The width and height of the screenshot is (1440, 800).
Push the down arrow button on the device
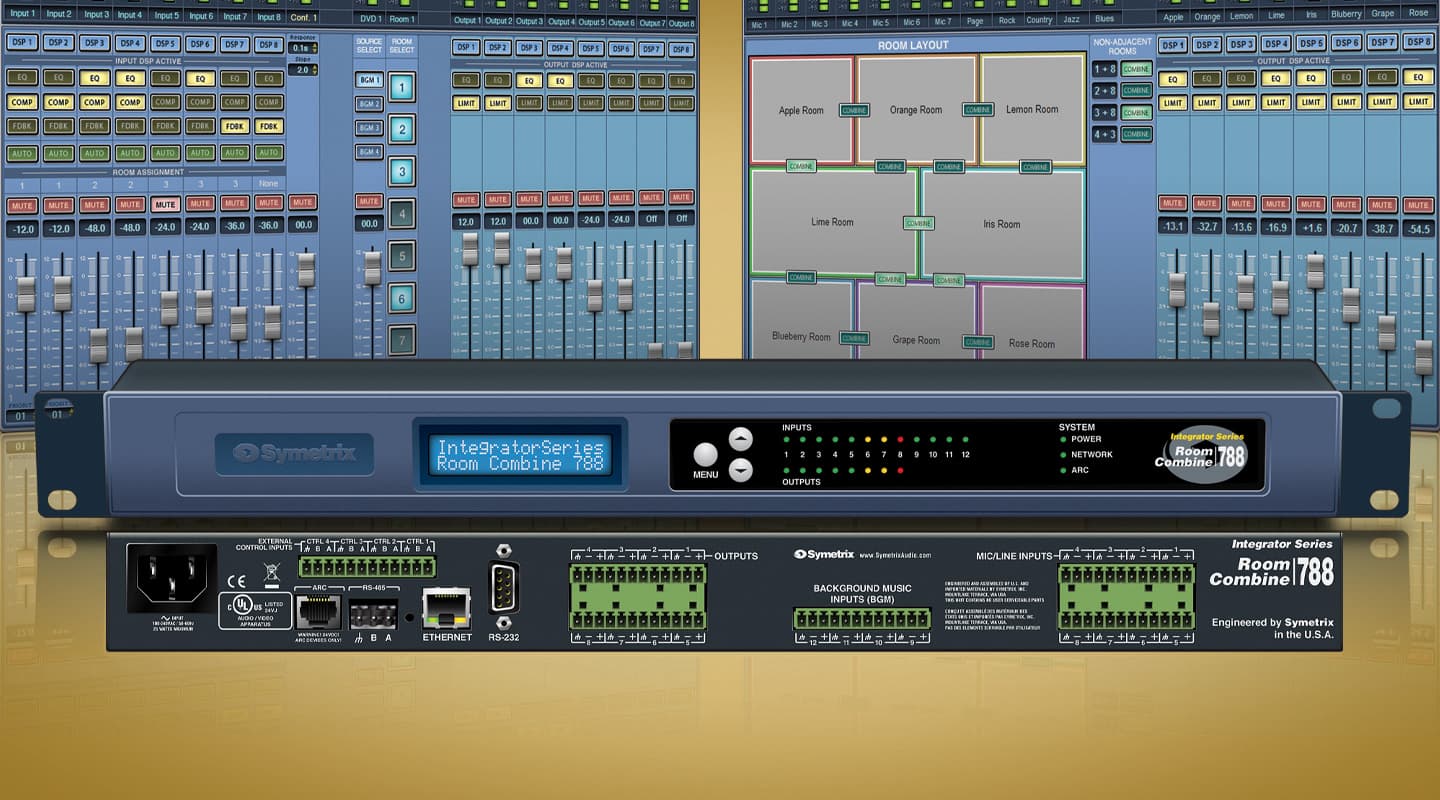pyautogui.click(x=740, y=469)
